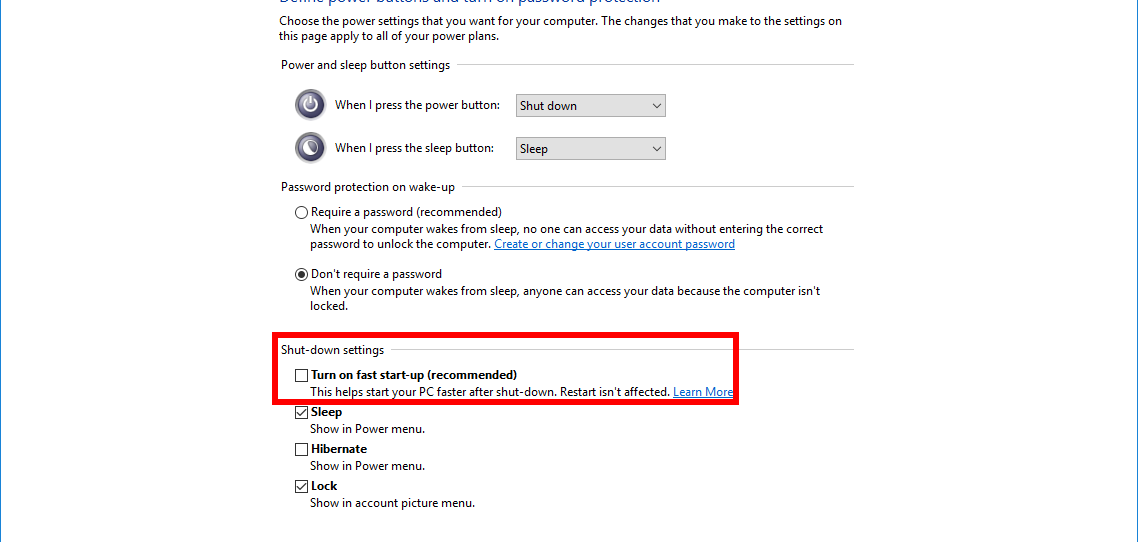Tick the Hibernate checkbox
Image resolution: width=1138 pixels, height=542 pixels.
(x=301, y=449)
